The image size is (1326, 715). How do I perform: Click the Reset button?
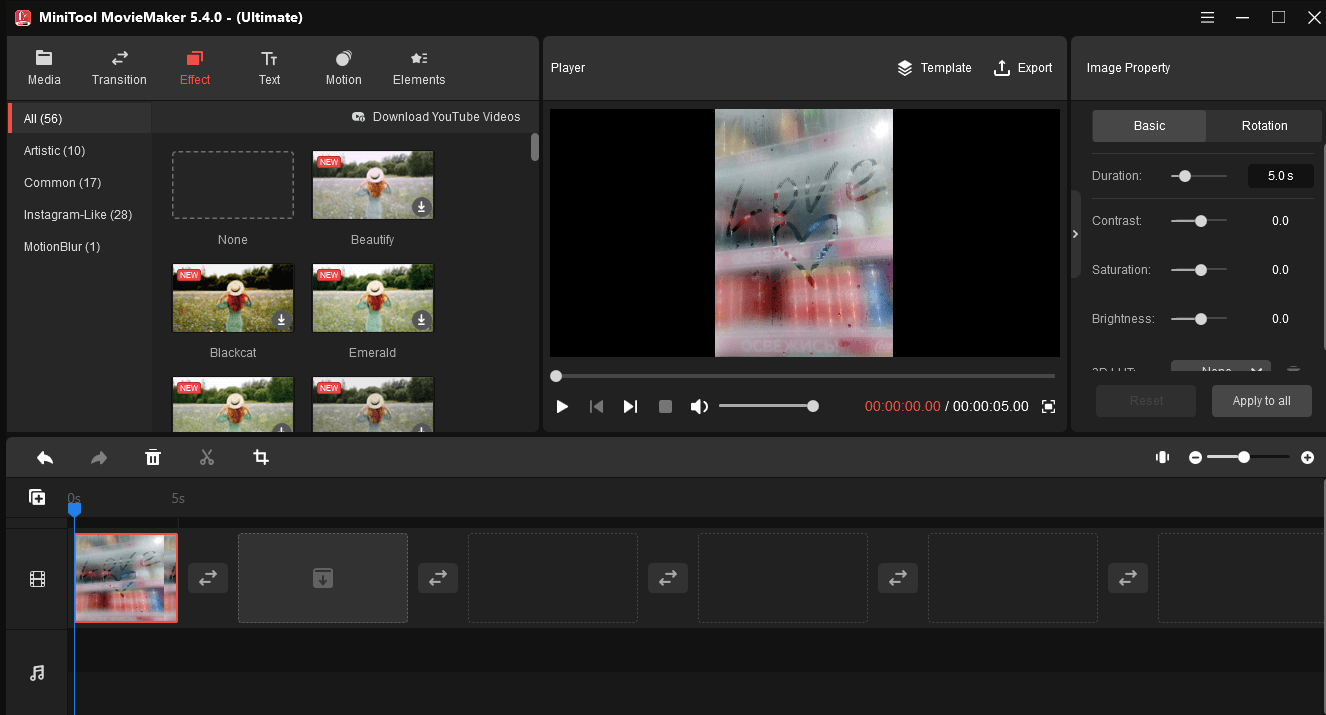(1146, 401)
